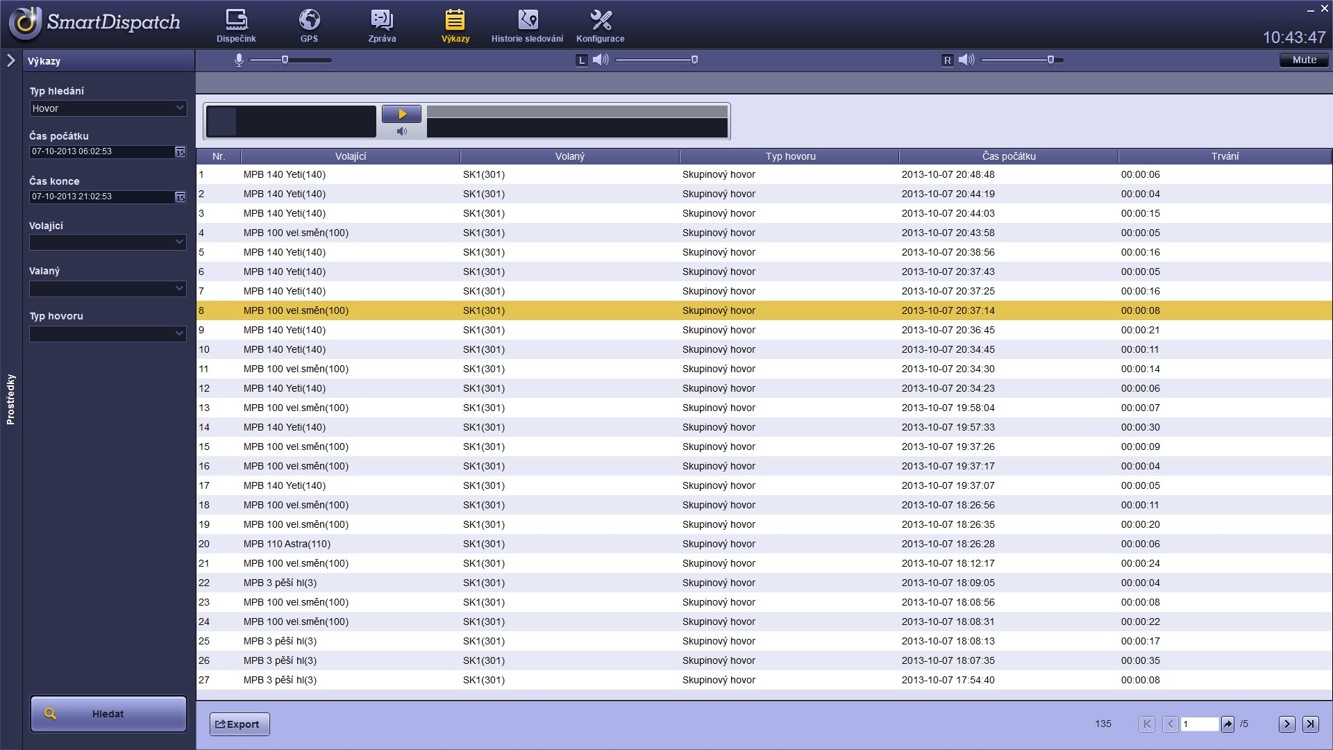This screenshot has height=750, width=1333.
Task: Open Historie sledování tracking history
Action: click(x=527, y=26)
